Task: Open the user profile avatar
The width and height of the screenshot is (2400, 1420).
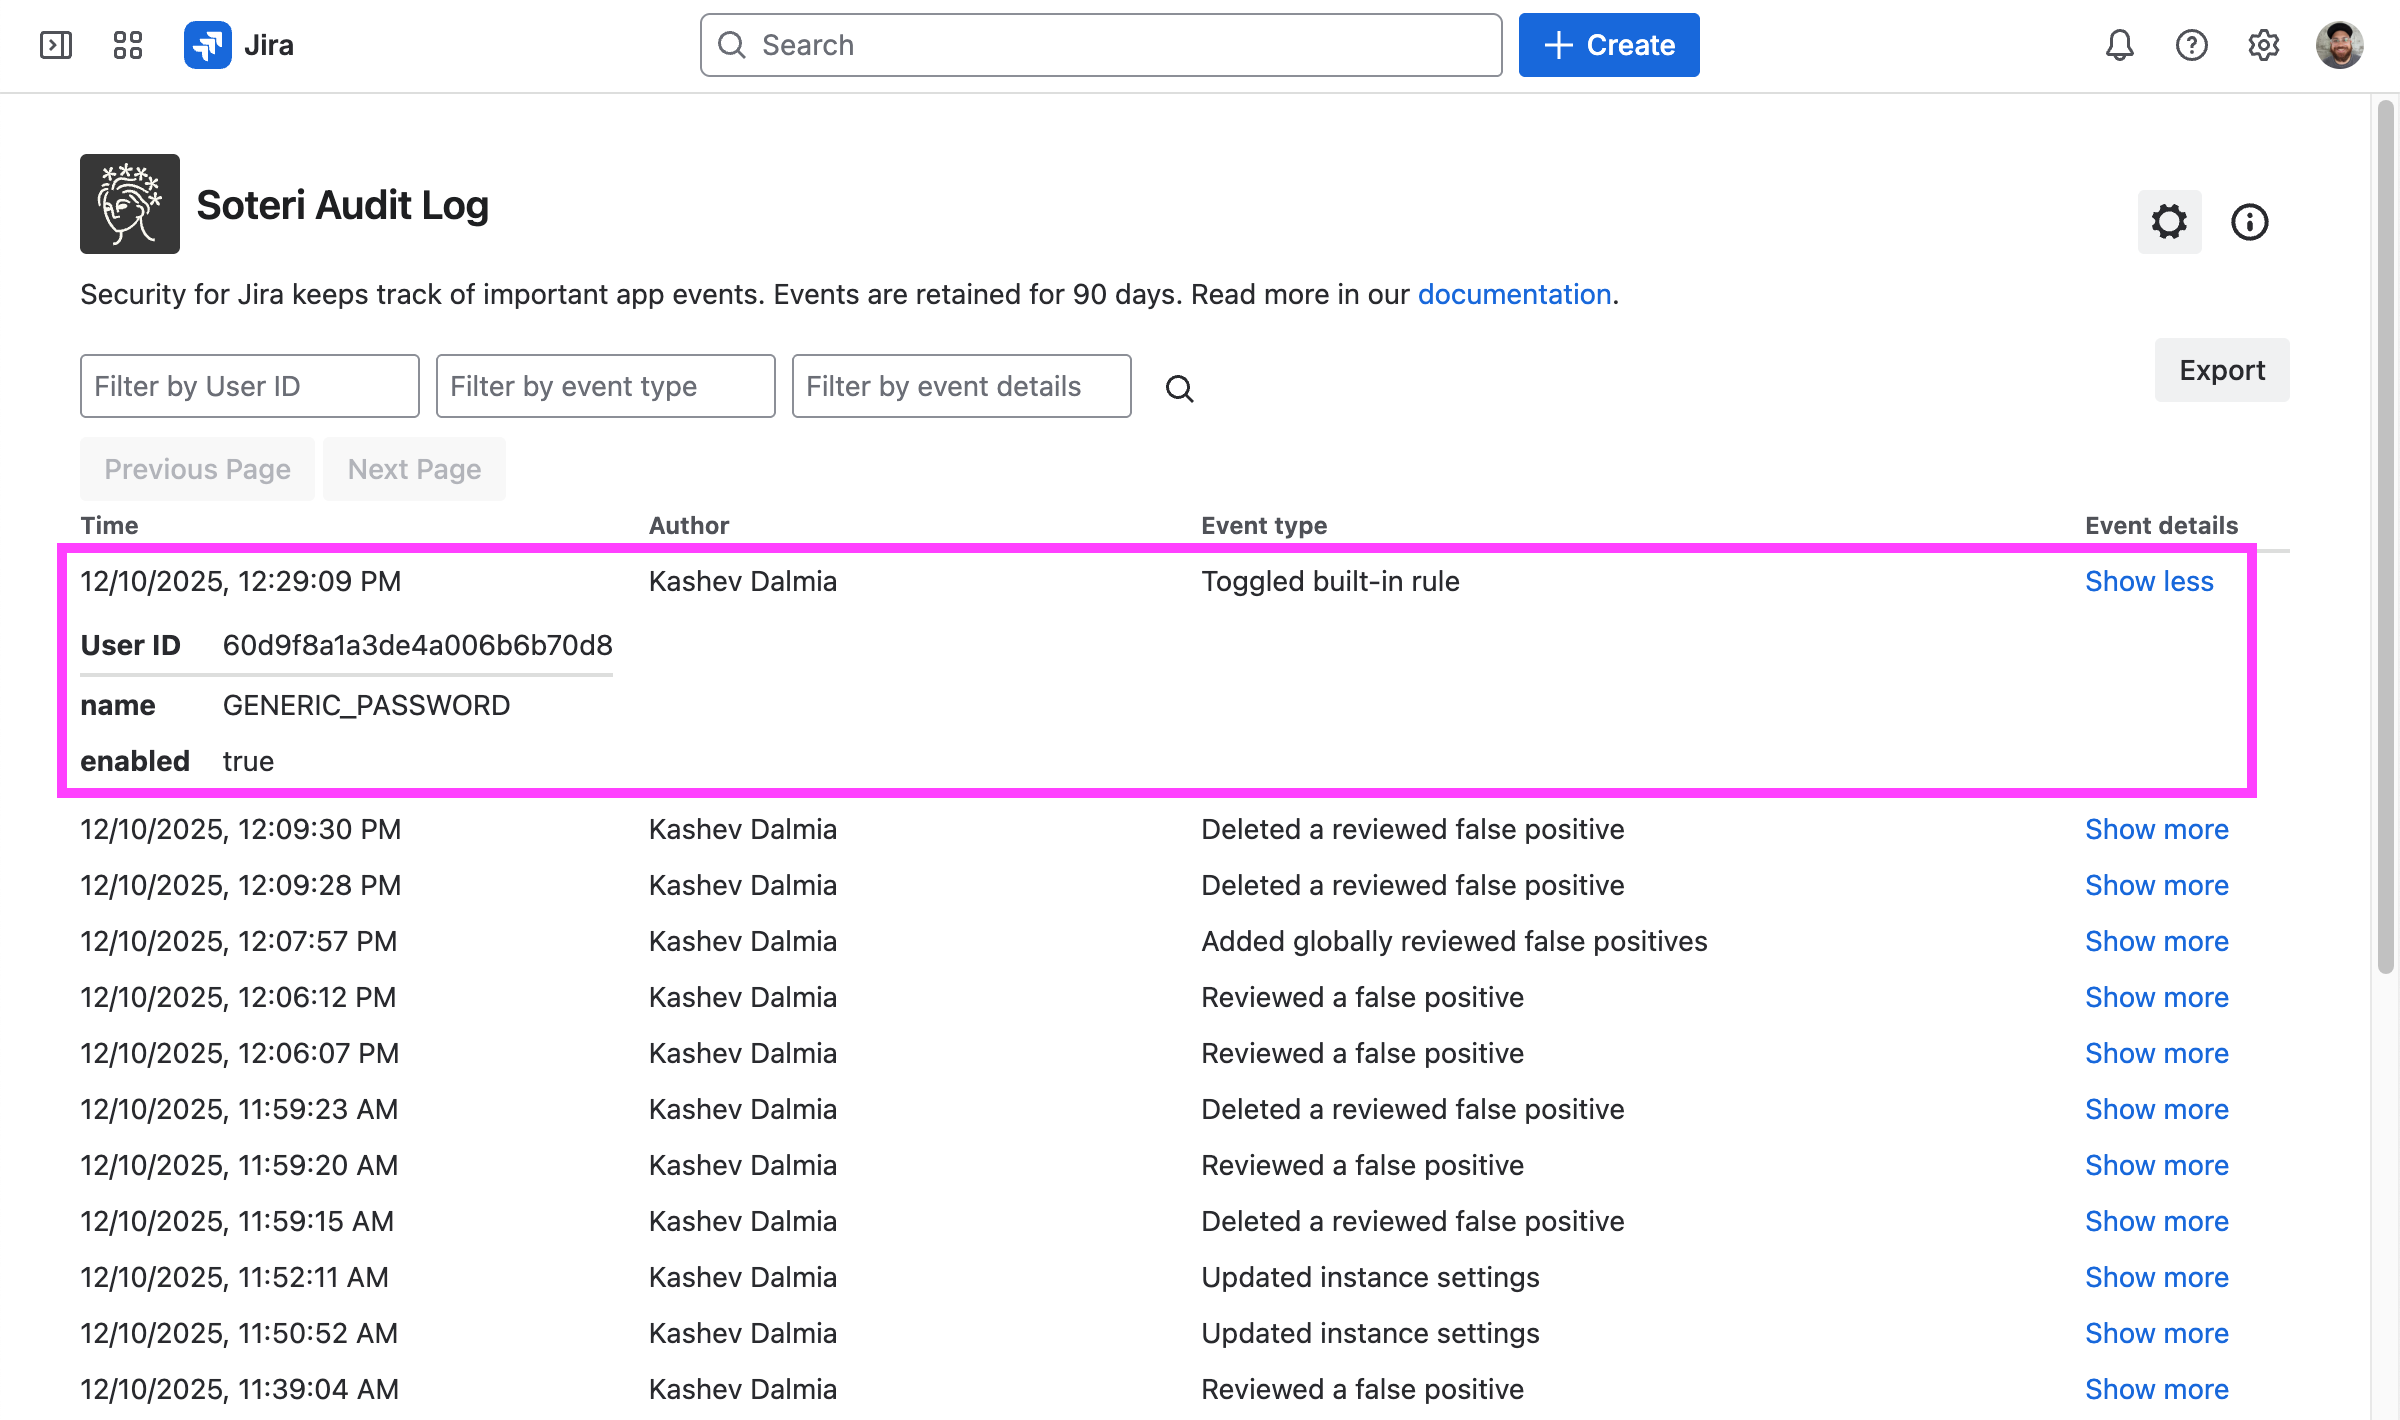Action: pyautogui.click(x=2339, y=45)
